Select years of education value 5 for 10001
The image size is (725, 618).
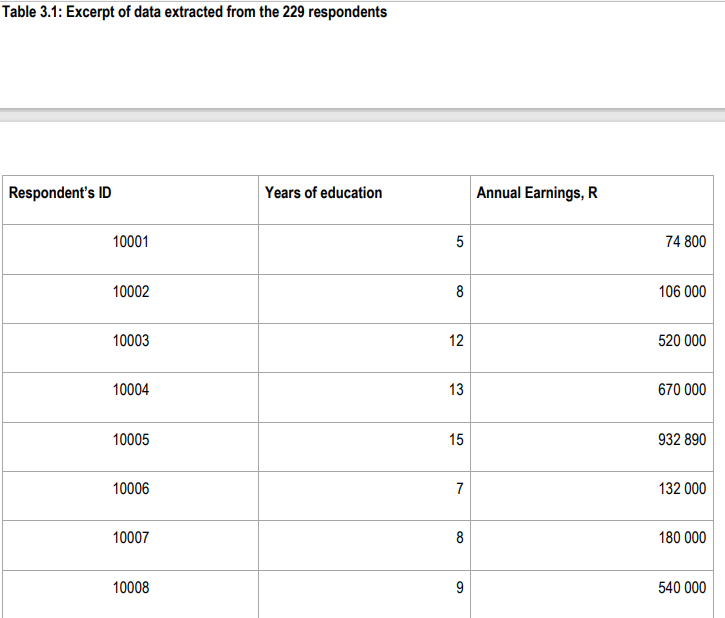[x=460, y=242]
